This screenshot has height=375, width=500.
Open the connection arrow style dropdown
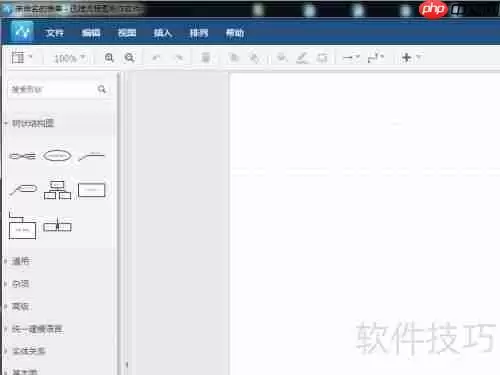click(x=351, y=58)
